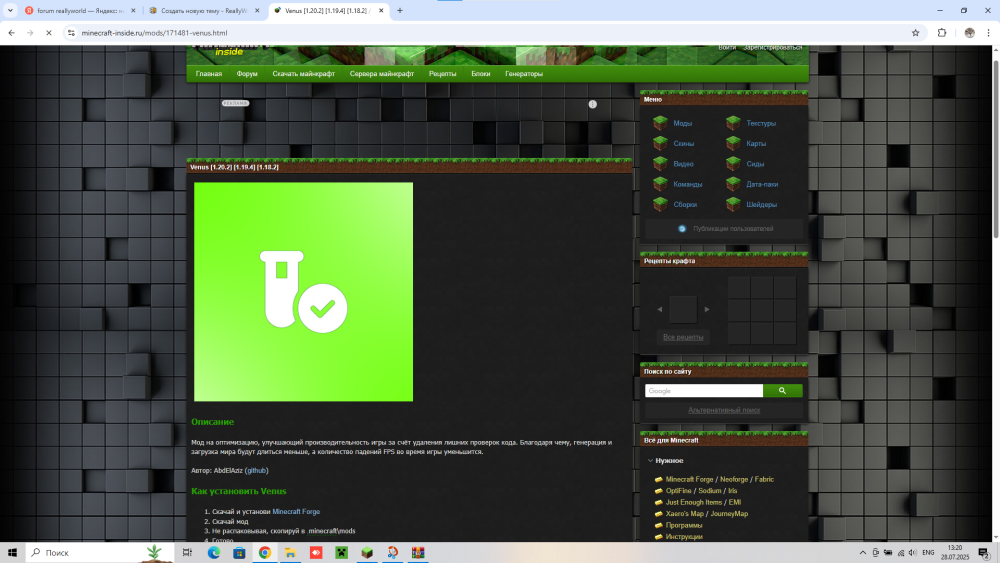Switch to the forum reallyworld Yandex tab

[80, 10]
